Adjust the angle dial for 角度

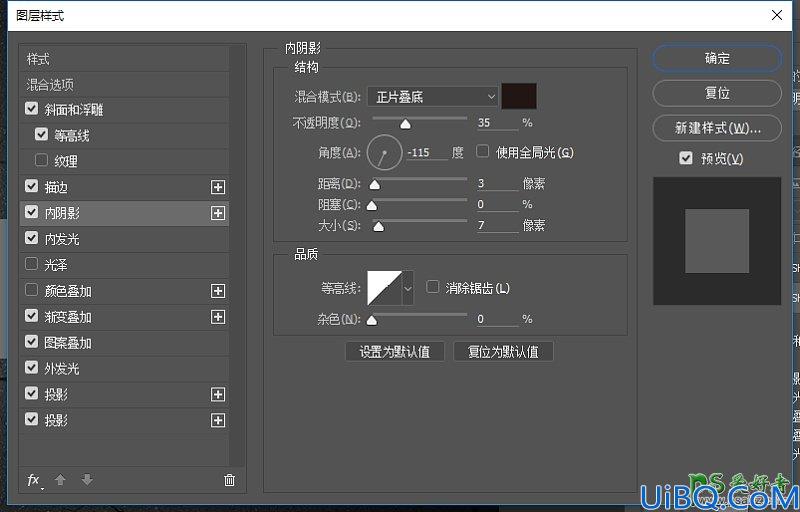(384, 152)
